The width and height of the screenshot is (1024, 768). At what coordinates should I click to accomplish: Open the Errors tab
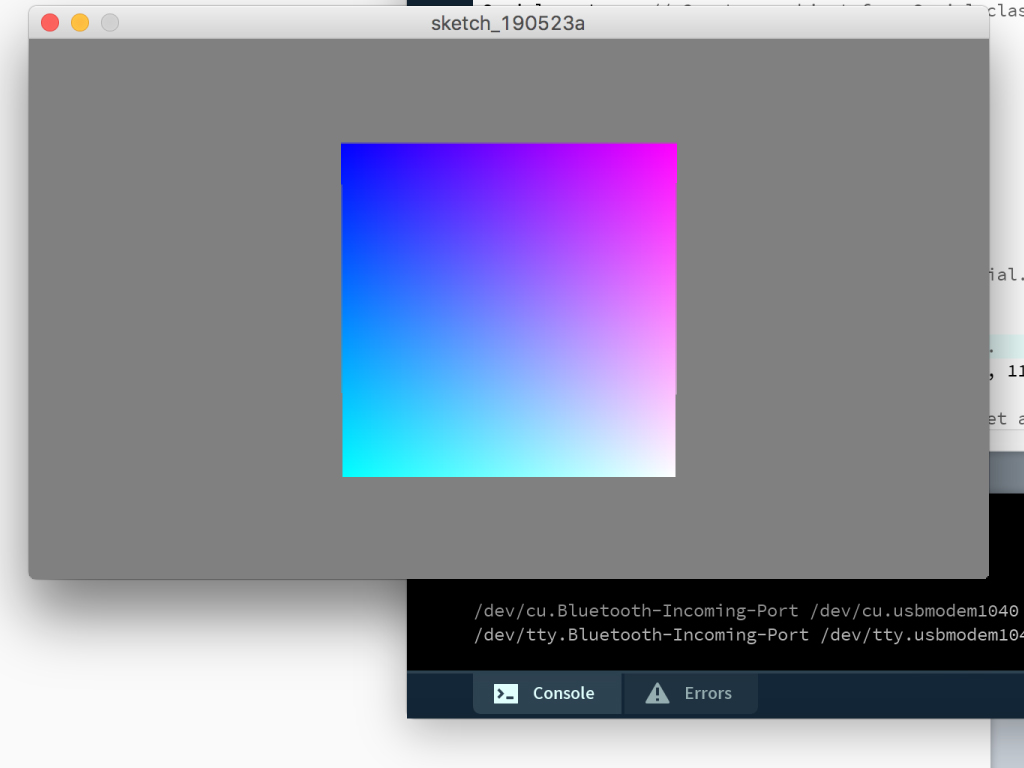click(x=690, y=693)
